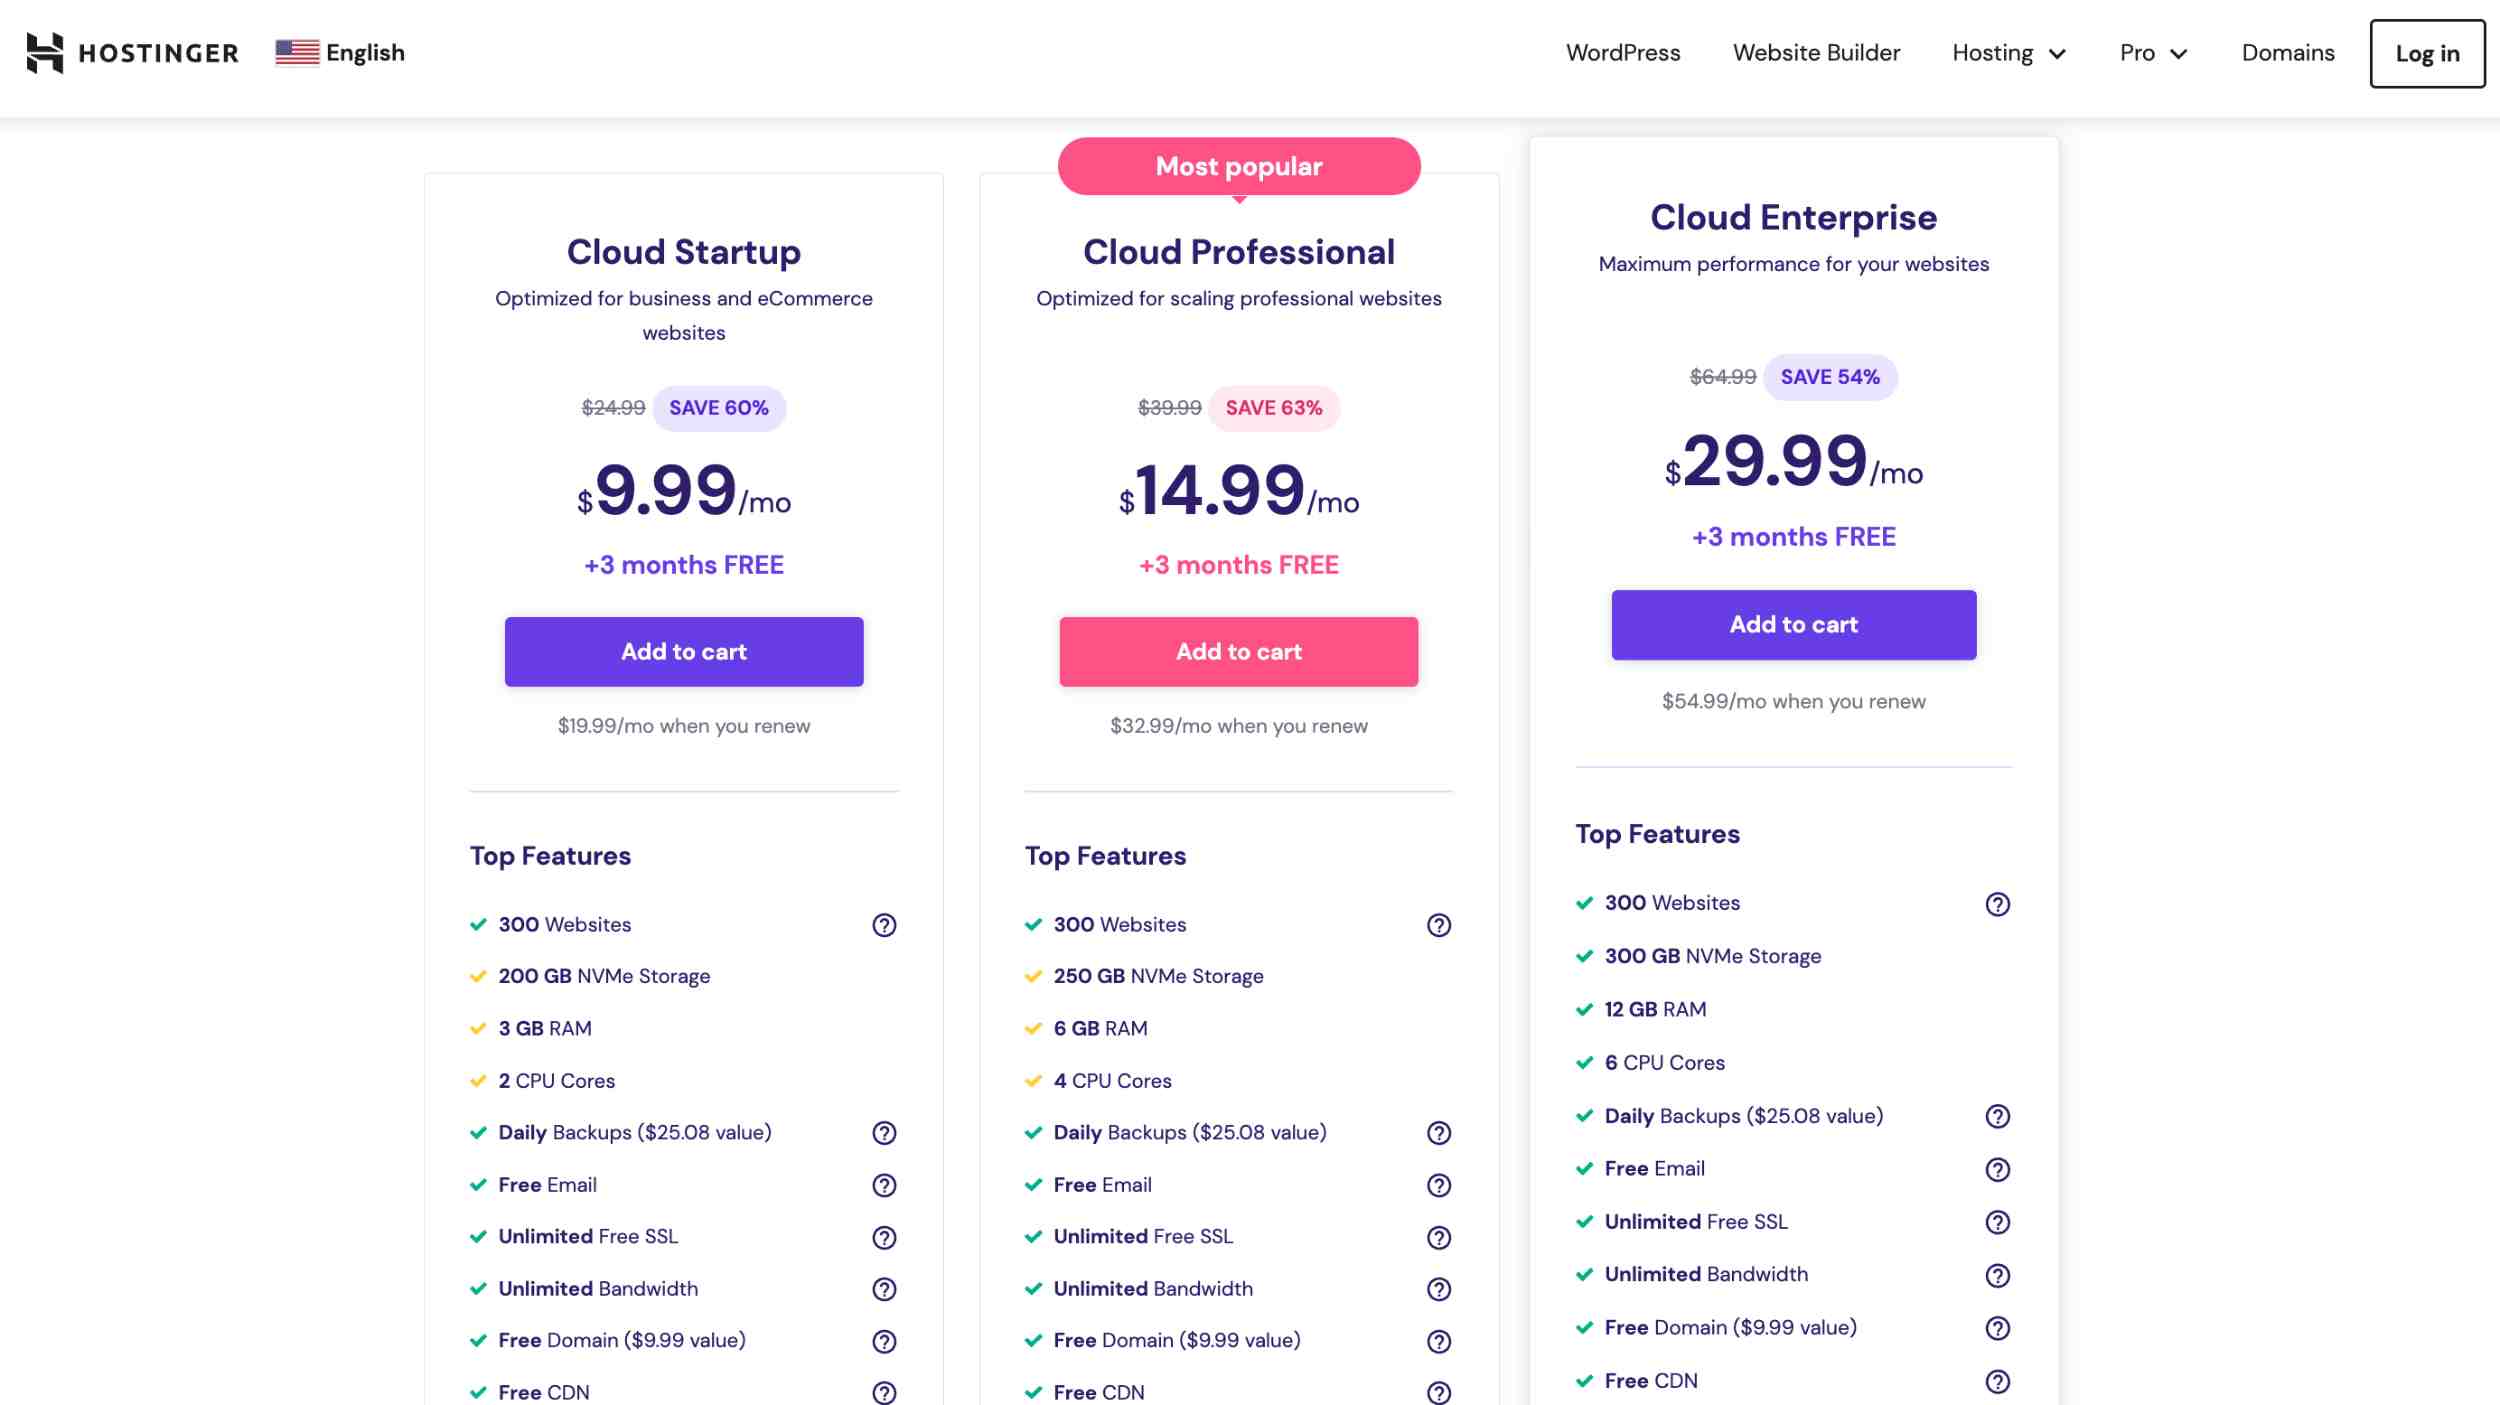The image size is (2500, 1405).
Task: Click '$19.99/mo when you renew' text
Action: 684,726
